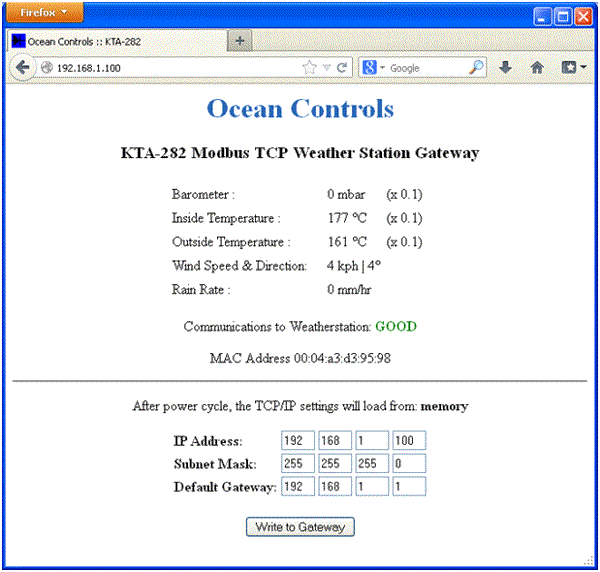Maximize the Firefox window
The width and height of the screenshot is (600, 572).
(x=563, y=17)
